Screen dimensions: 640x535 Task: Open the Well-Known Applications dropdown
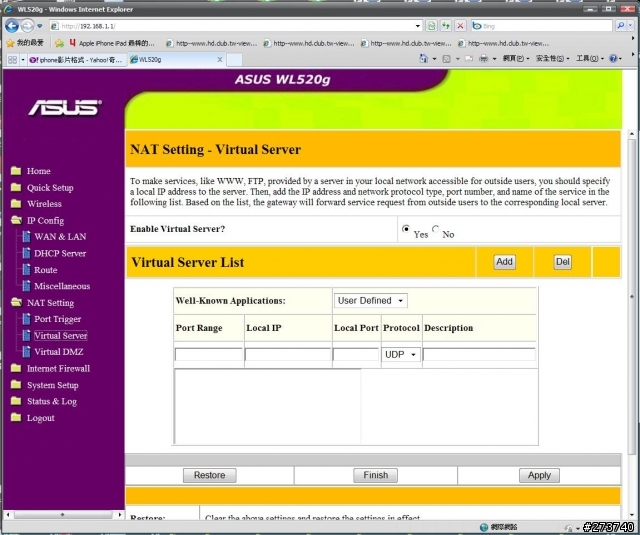pyautogui.click(x=371, y=301)
